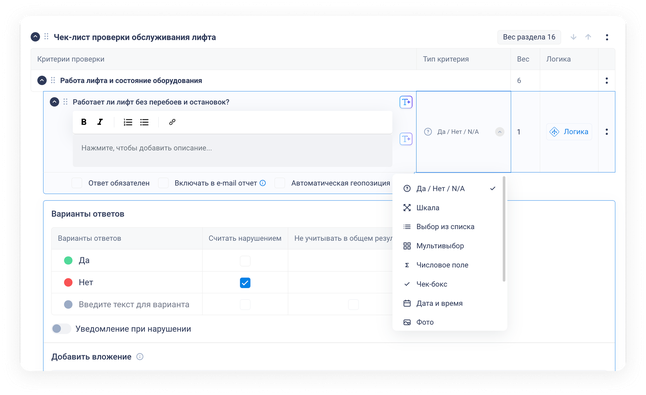This screenshot has height=395, width=646.
Task: Select 'Шкала' in the type list
Action: (449, 208)
